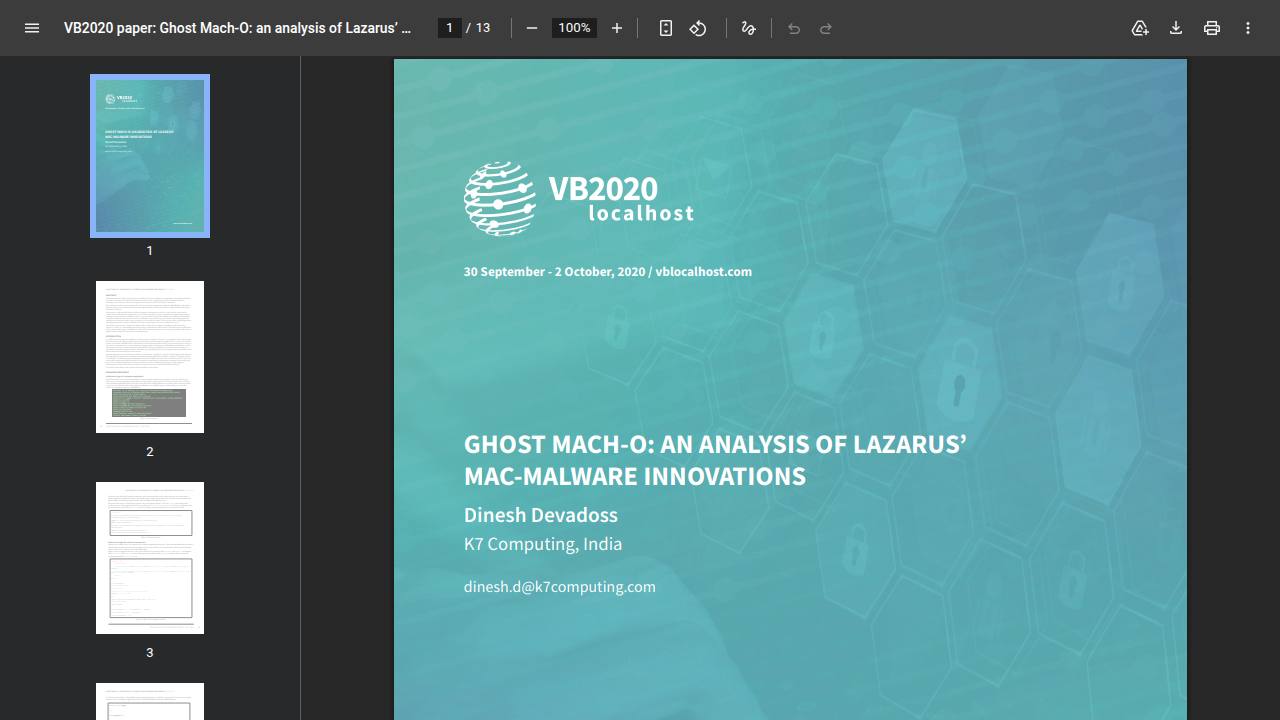Select the page 2 thumbnail
Image resolution: width=1280 pixels, height=720 pixels.
click(x=150, y=357)
